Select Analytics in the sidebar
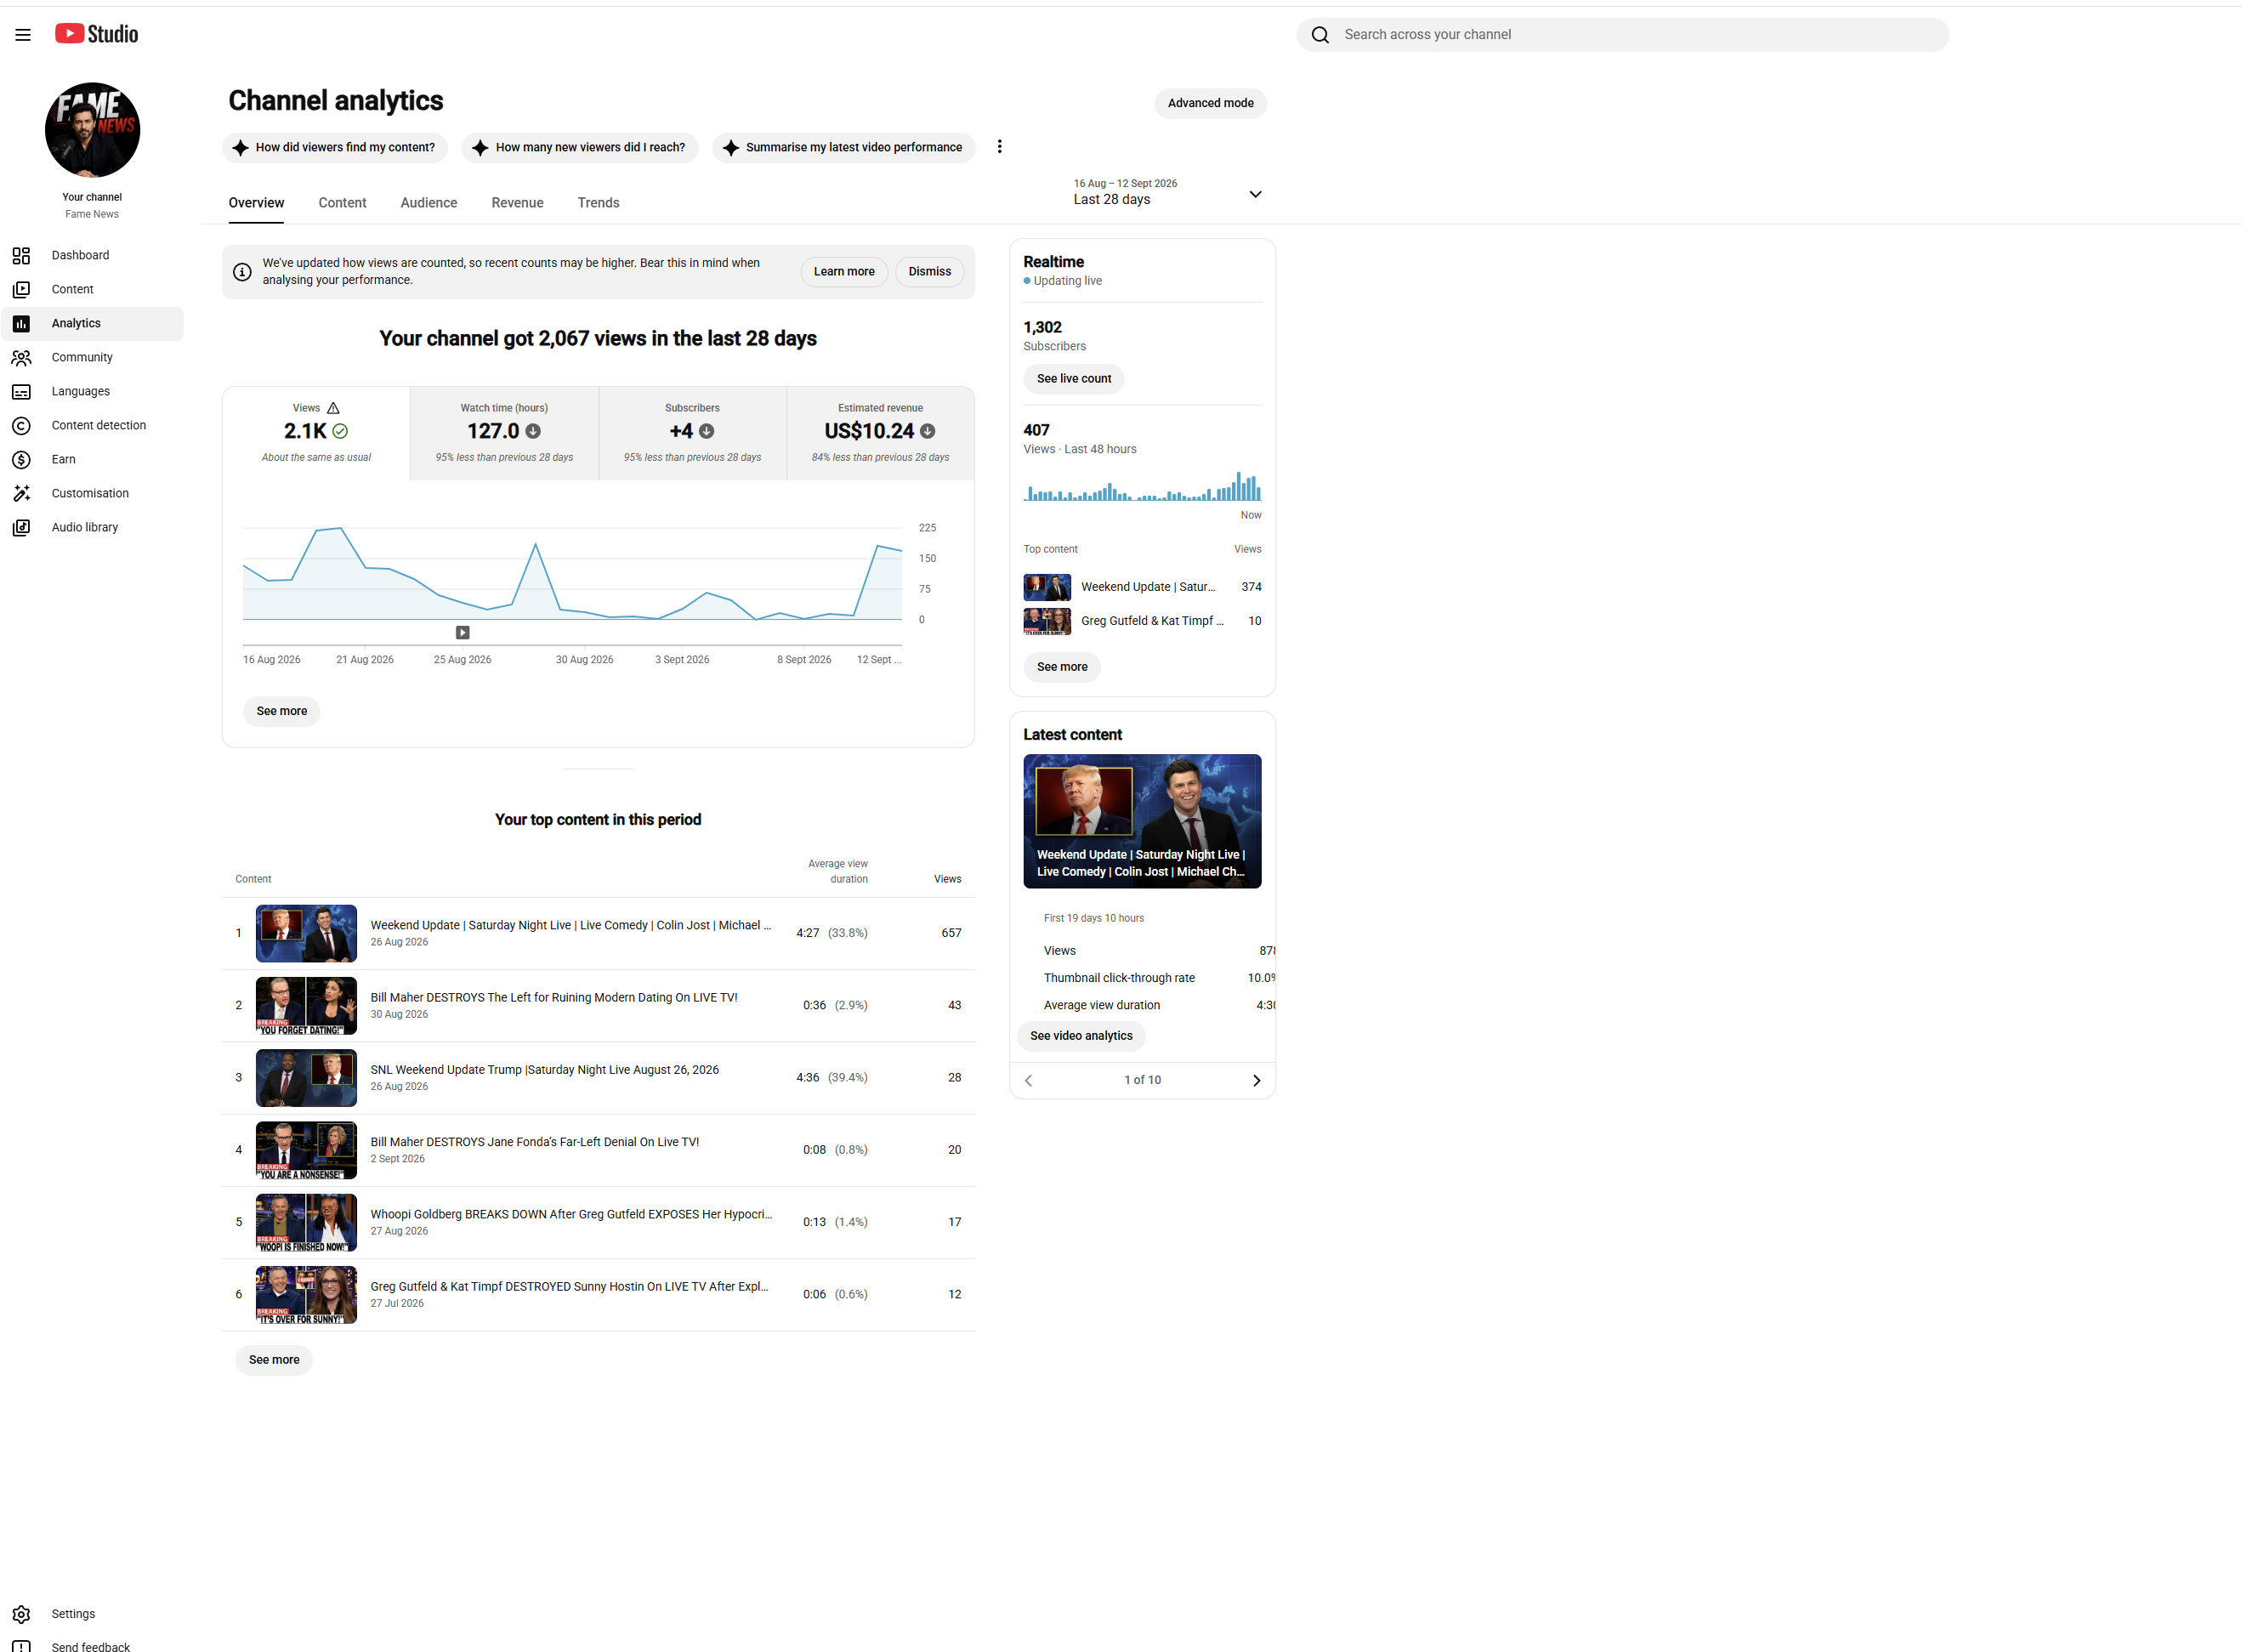The width and height of the screenshot is (2242, 1652). pyautogui.click(x=92, y=323)
